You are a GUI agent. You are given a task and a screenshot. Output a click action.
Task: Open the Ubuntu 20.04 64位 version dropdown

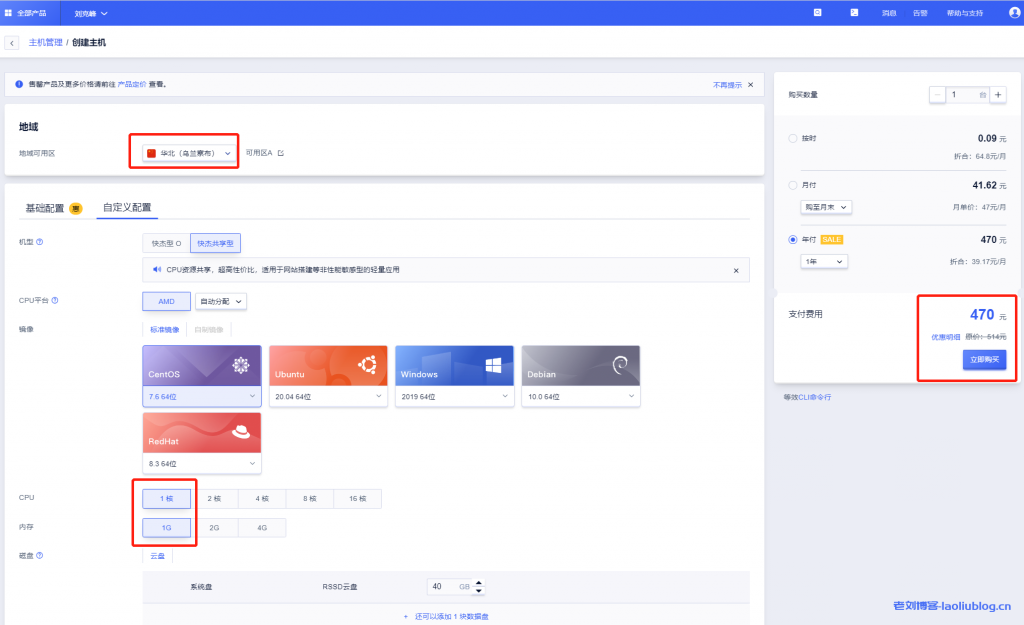[327, 396]
